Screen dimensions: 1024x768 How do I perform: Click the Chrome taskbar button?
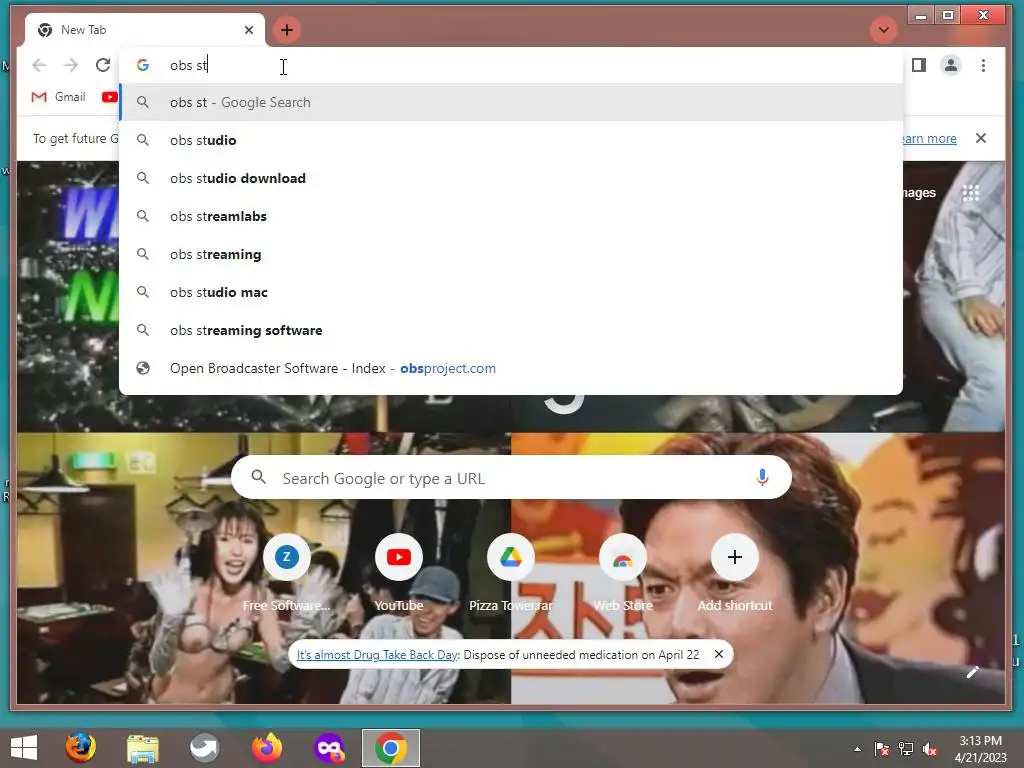pos(391,748)
